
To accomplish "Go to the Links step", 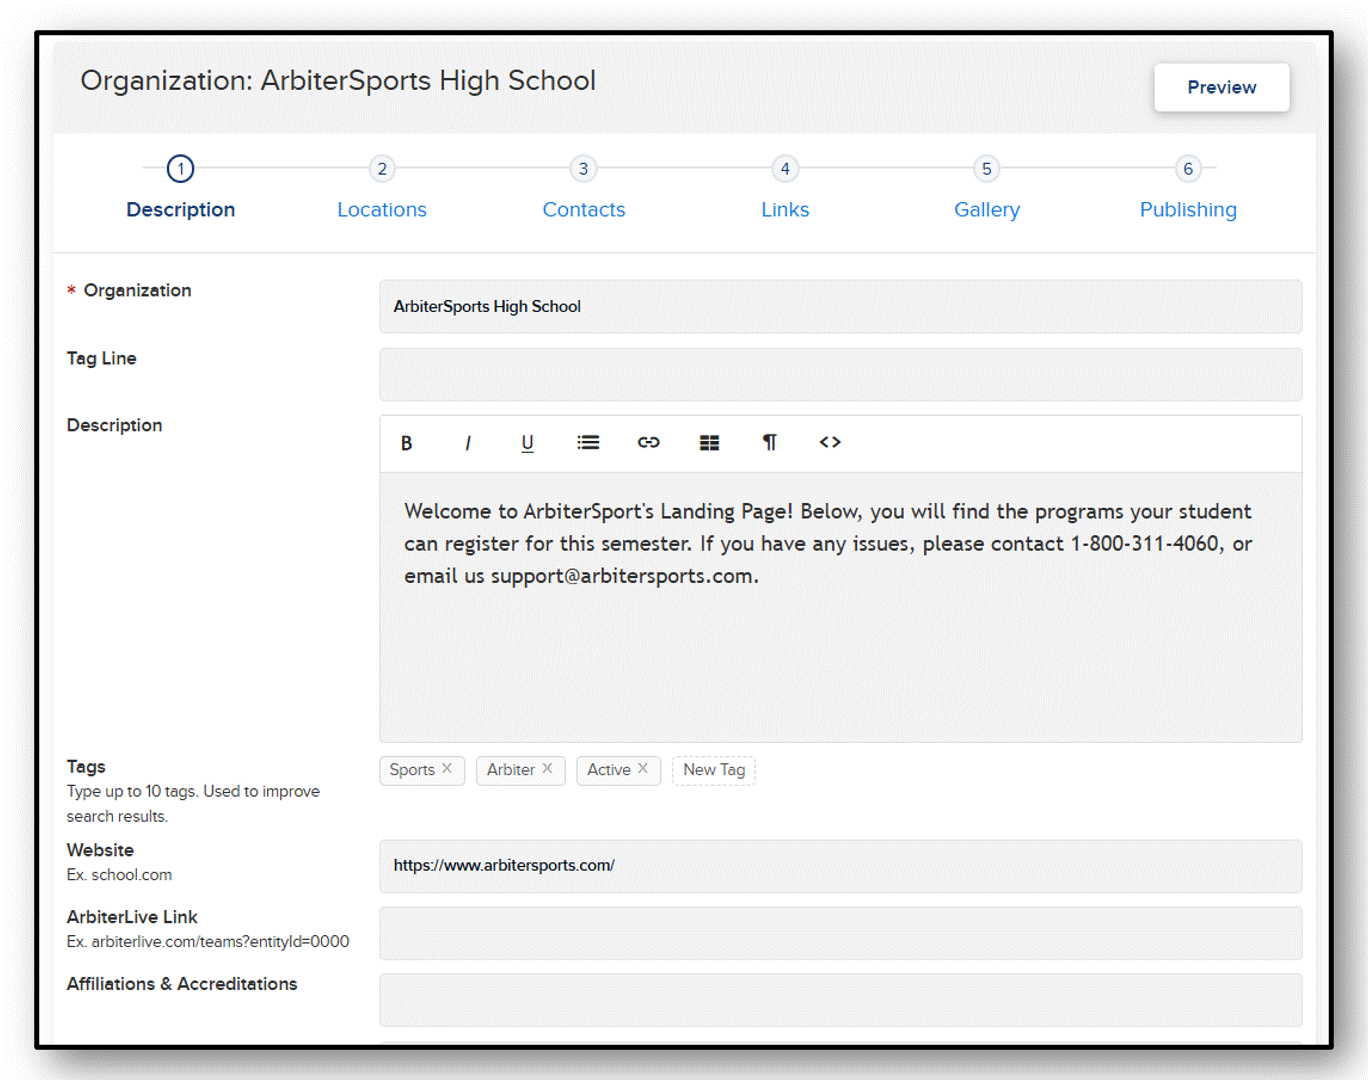I will click(x=785, y=210).
